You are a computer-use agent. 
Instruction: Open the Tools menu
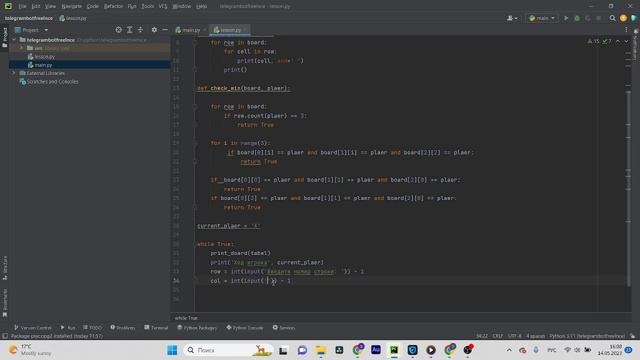(148, 6)
